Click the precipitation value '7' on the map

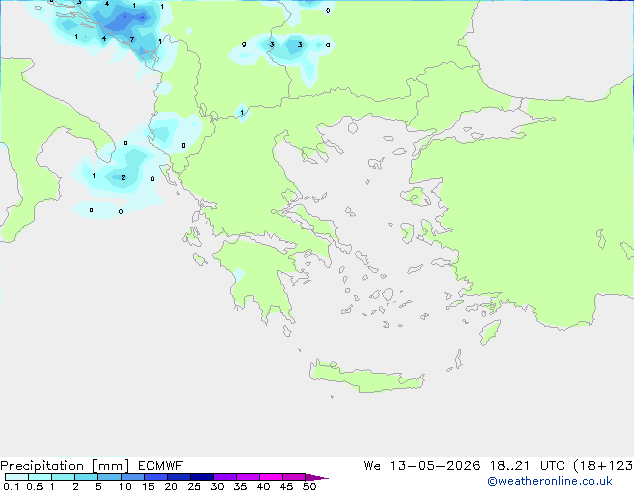coord(132,39)
